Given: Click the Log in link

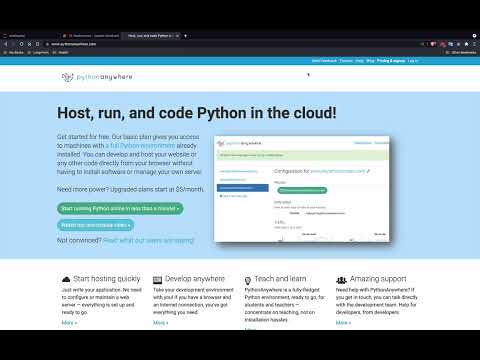Looking at the screenshot, I should tap(413, 61).
